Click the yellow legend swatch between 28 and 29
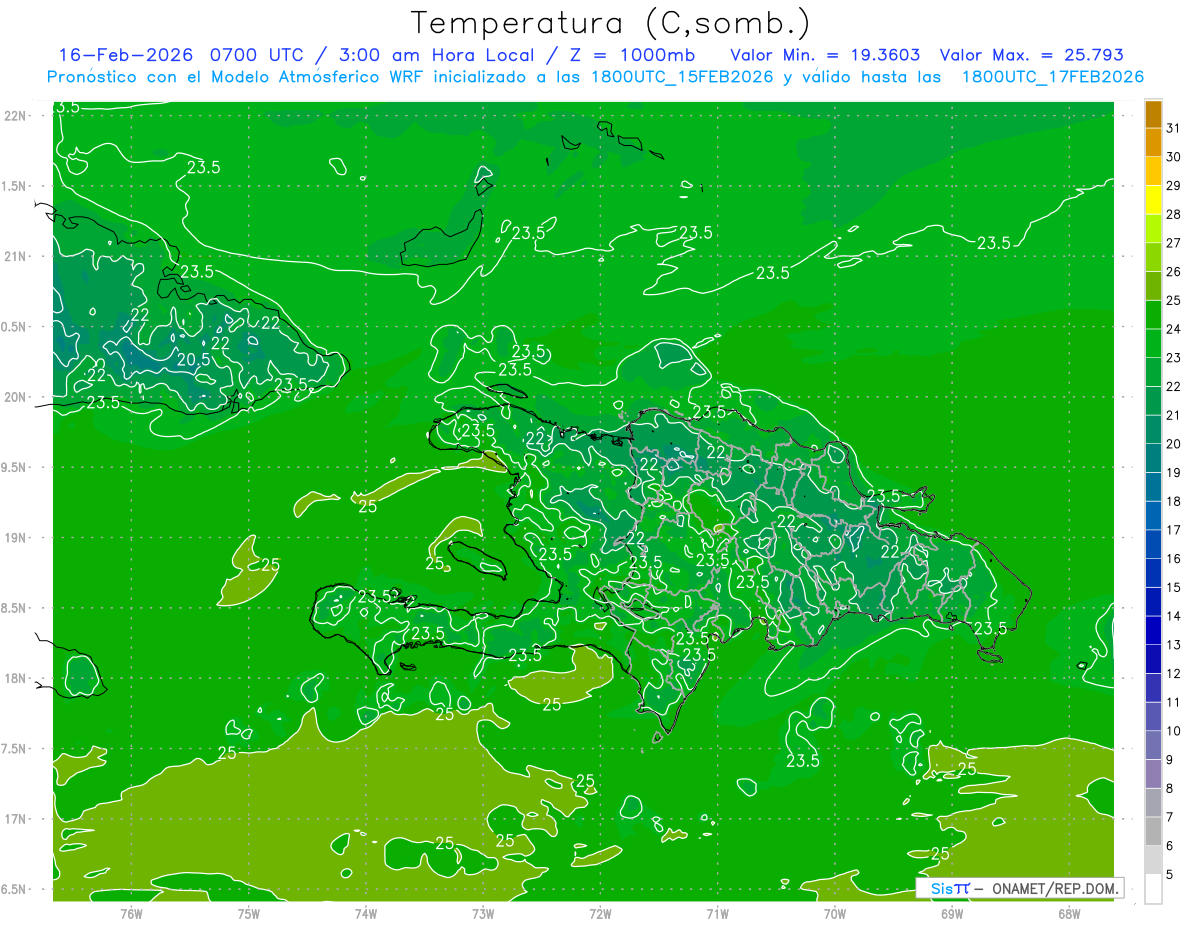The image size is (1200, 927). 1153,200
